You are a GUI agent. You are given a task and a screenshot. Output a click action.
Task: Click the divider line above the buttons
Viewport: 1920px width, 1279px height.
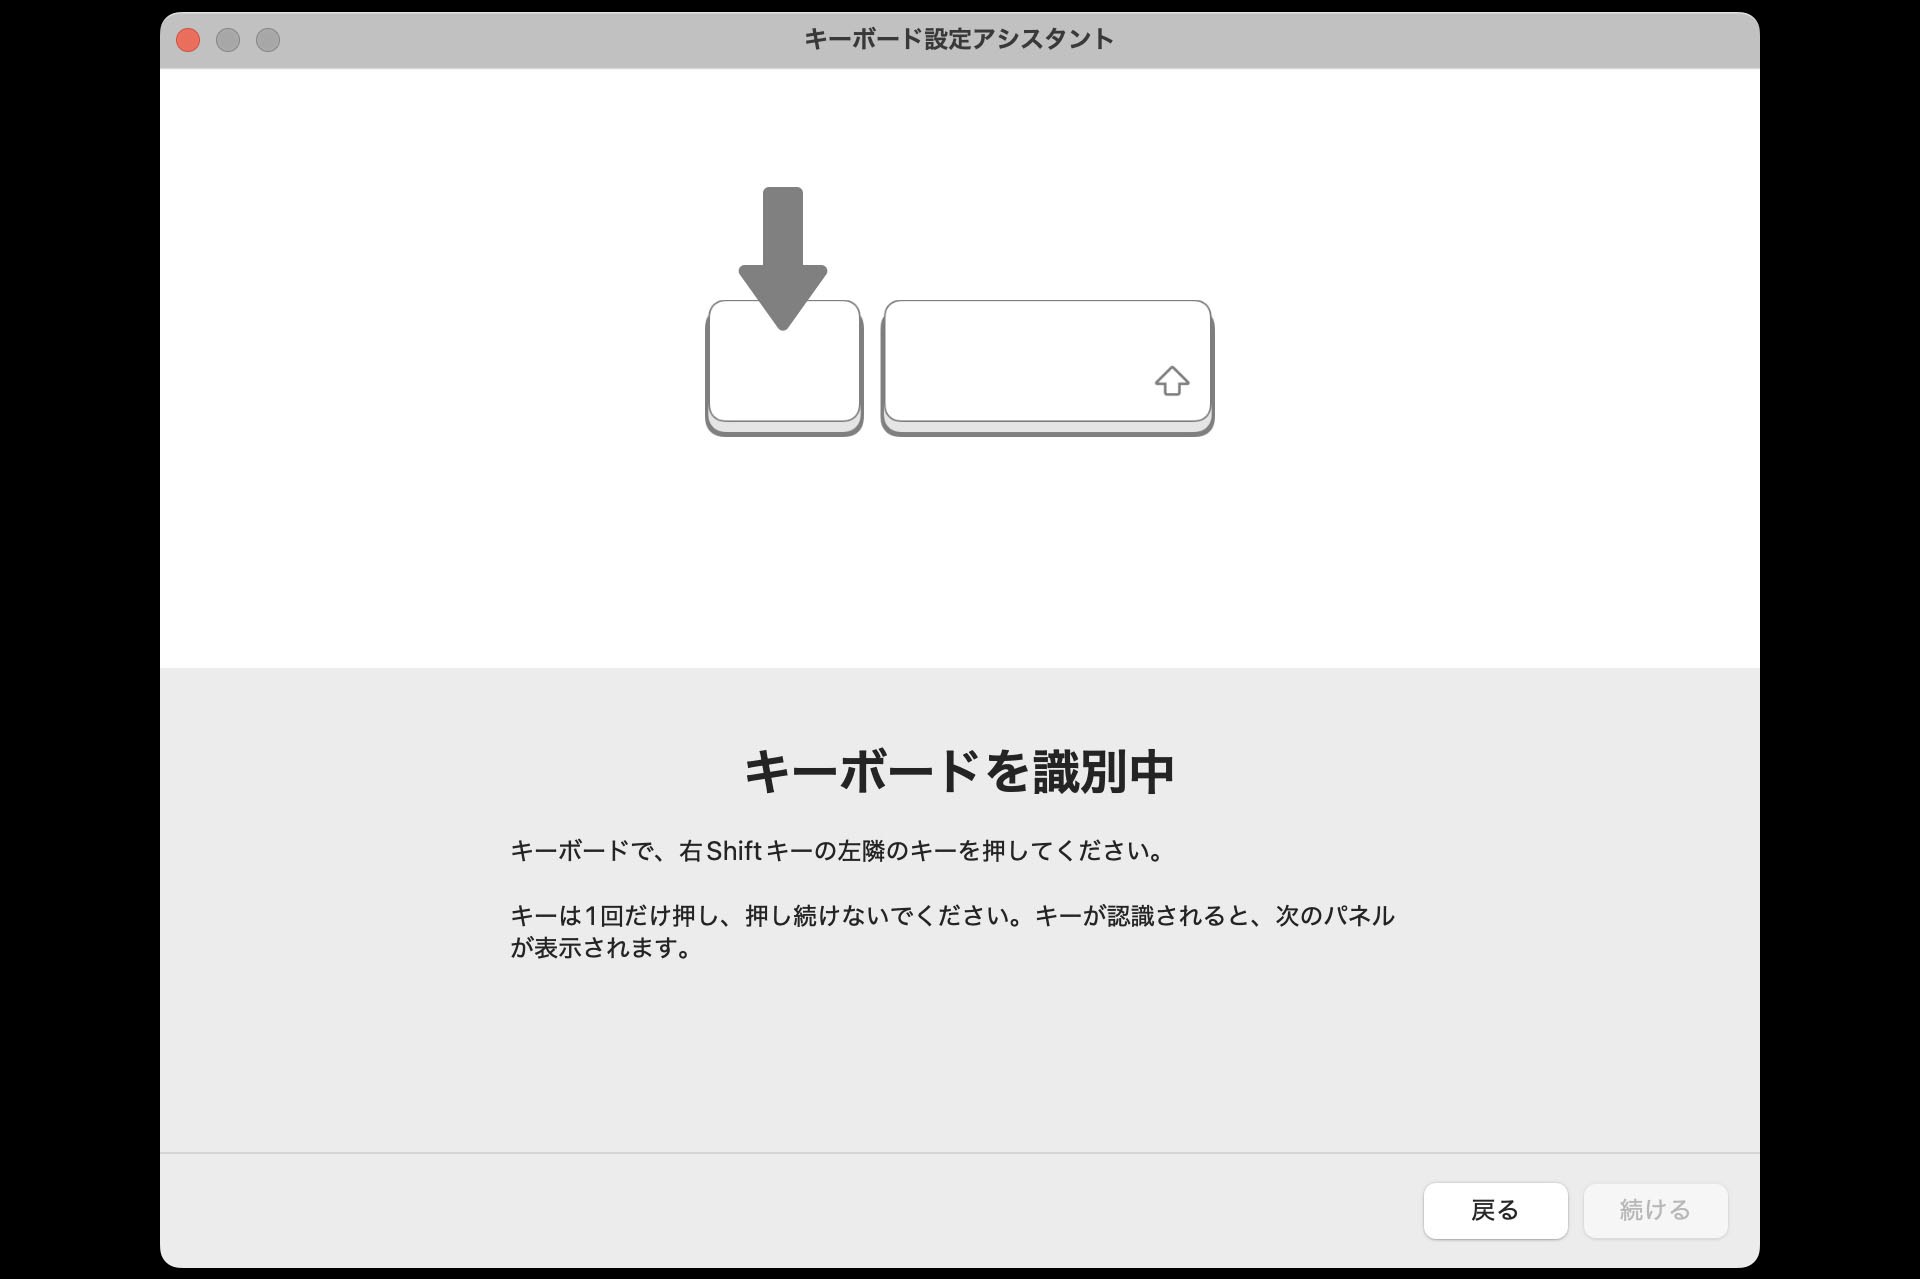[x=959, y=1153]
